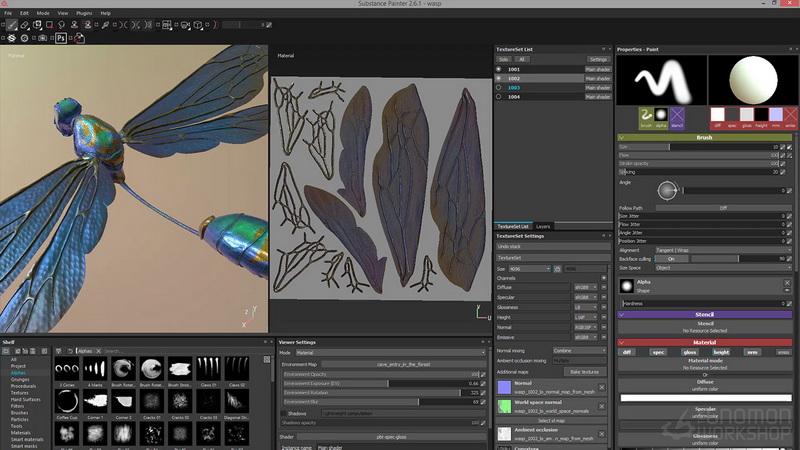Screen dimensions: 800x450
Task: Toggle the gloss material channel button
Action: (x=690, y=352)
